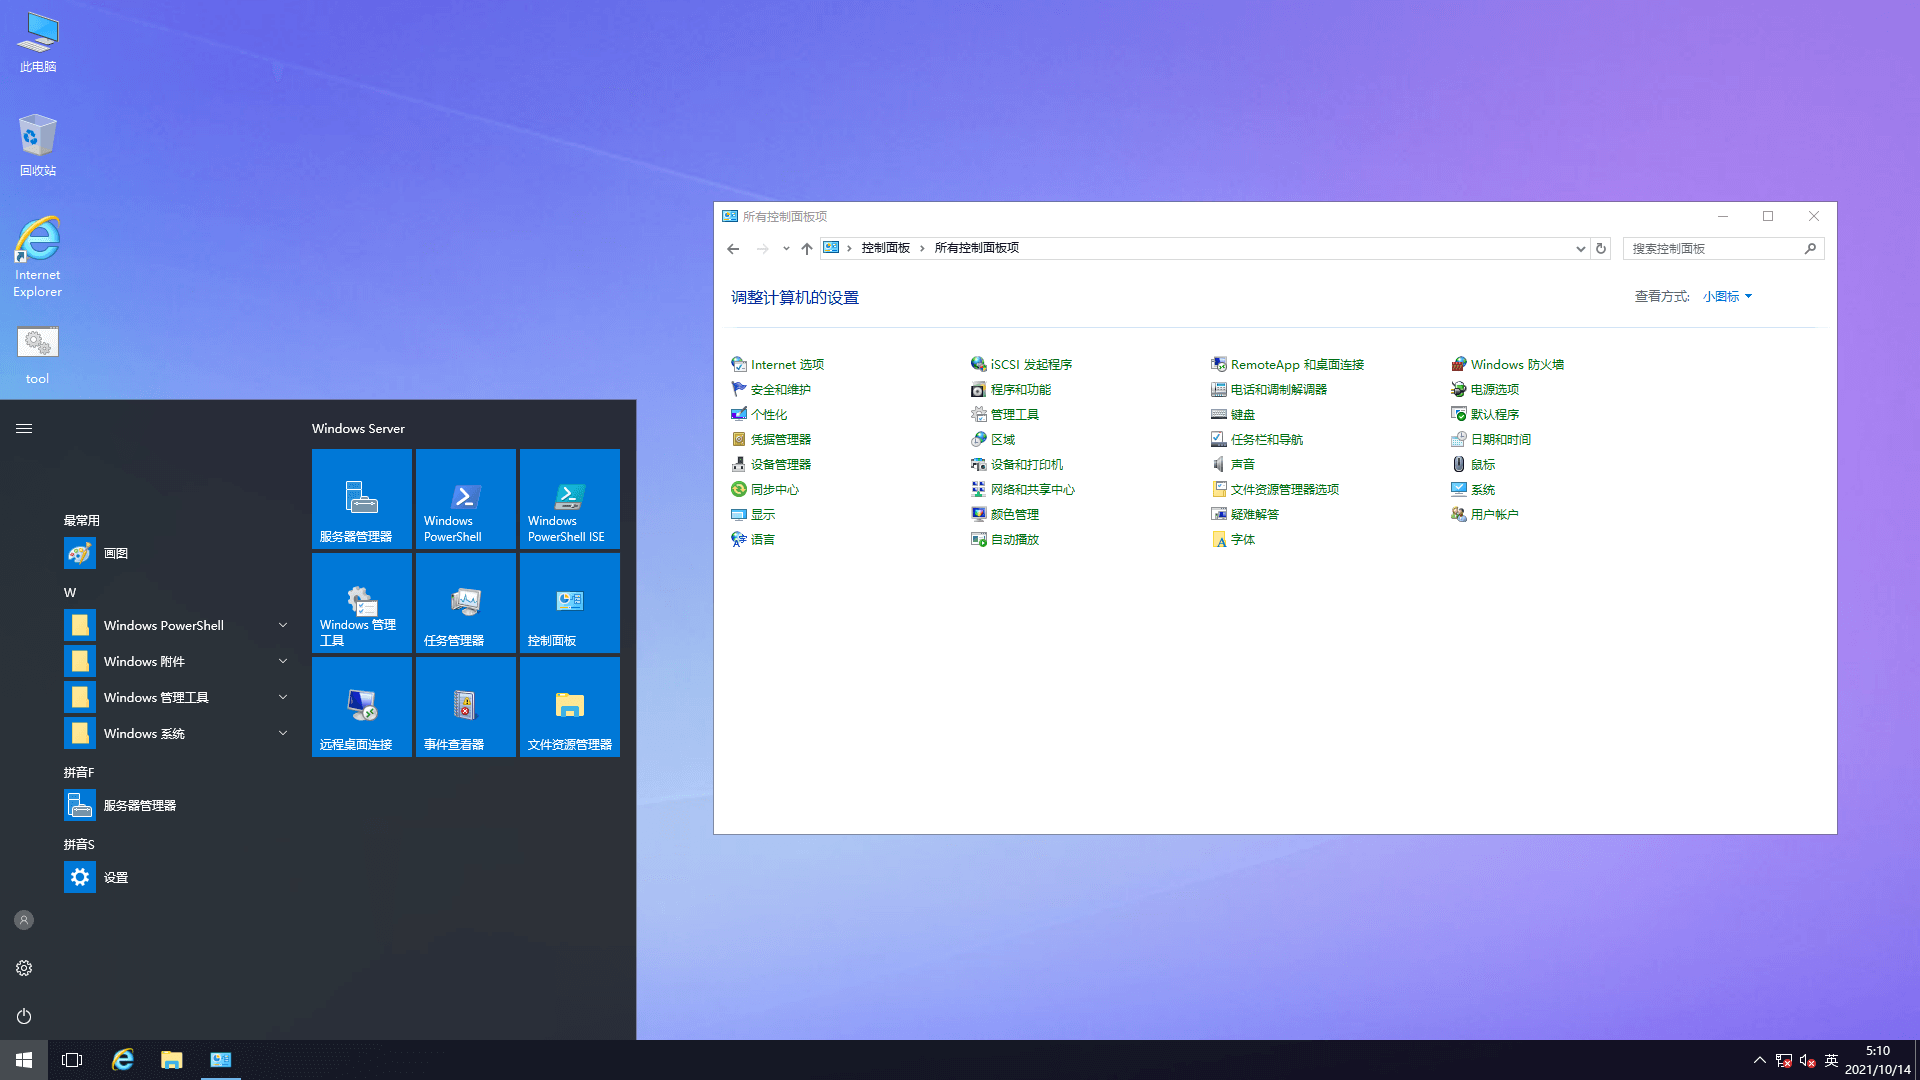Open the view mode dropdown 小图标
1920x1080 pixels.
[x=1727, y=296]
